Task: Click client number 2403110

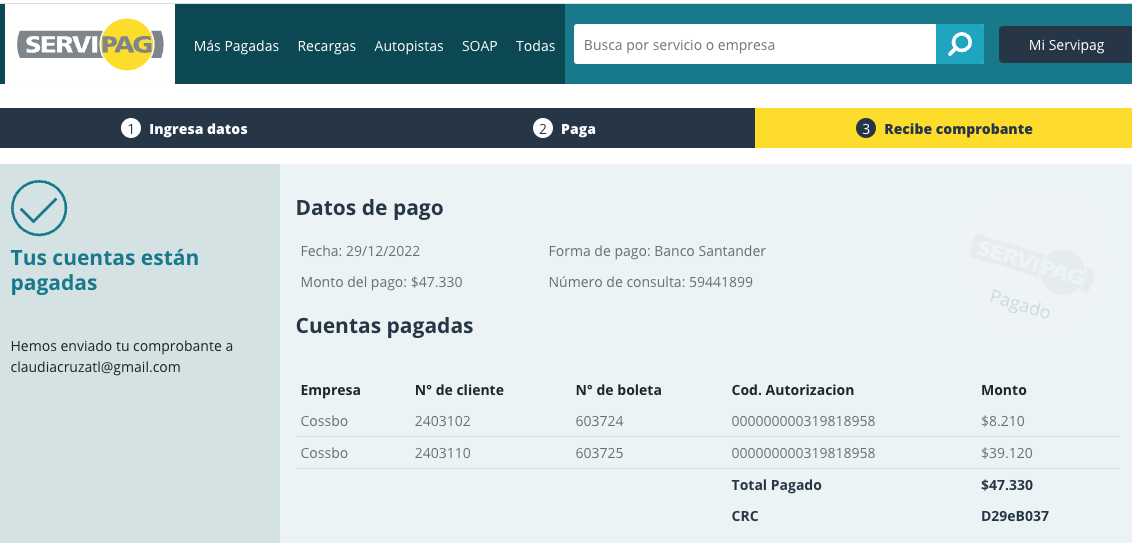Action: coord(443,453)
